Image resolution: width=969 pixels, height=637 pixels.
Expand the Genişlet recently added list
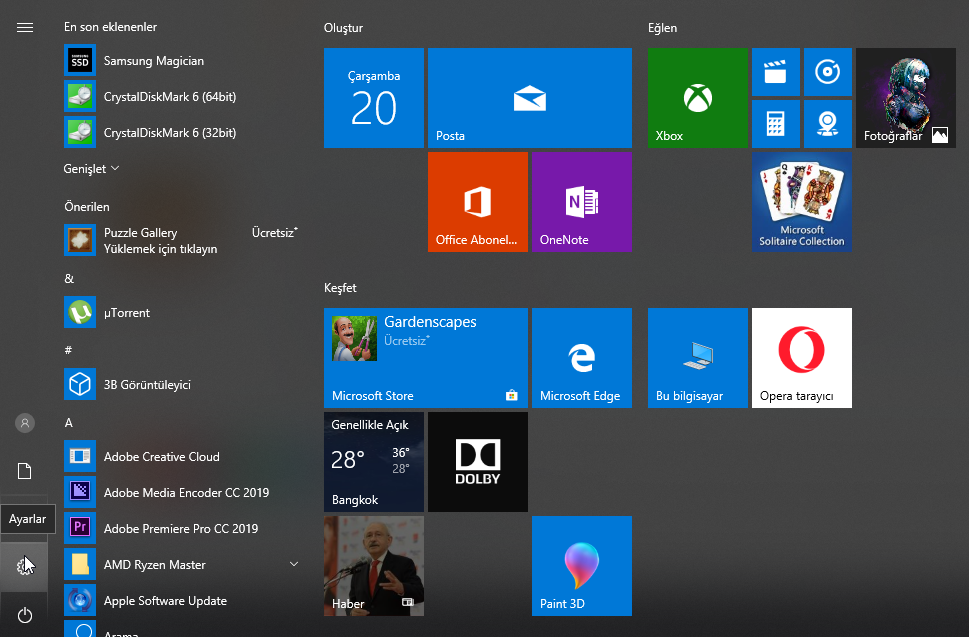[91, 169]
